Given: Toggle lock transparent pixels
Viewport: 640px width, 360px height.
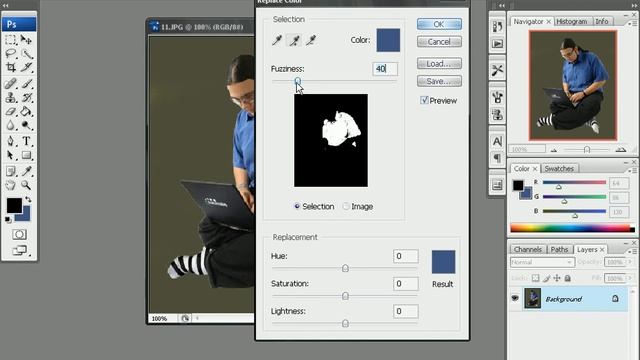Looking at the screenshot, I should (x=536, y=278).
